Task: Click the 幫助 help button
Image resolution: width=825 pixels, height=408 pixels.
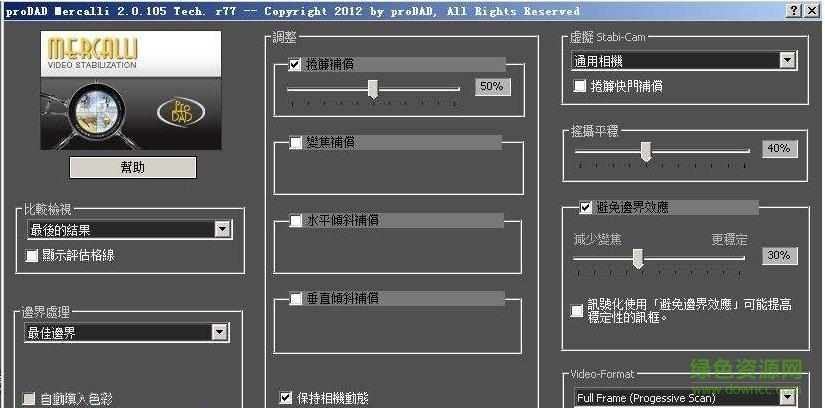Action: (x=133, y=167)
